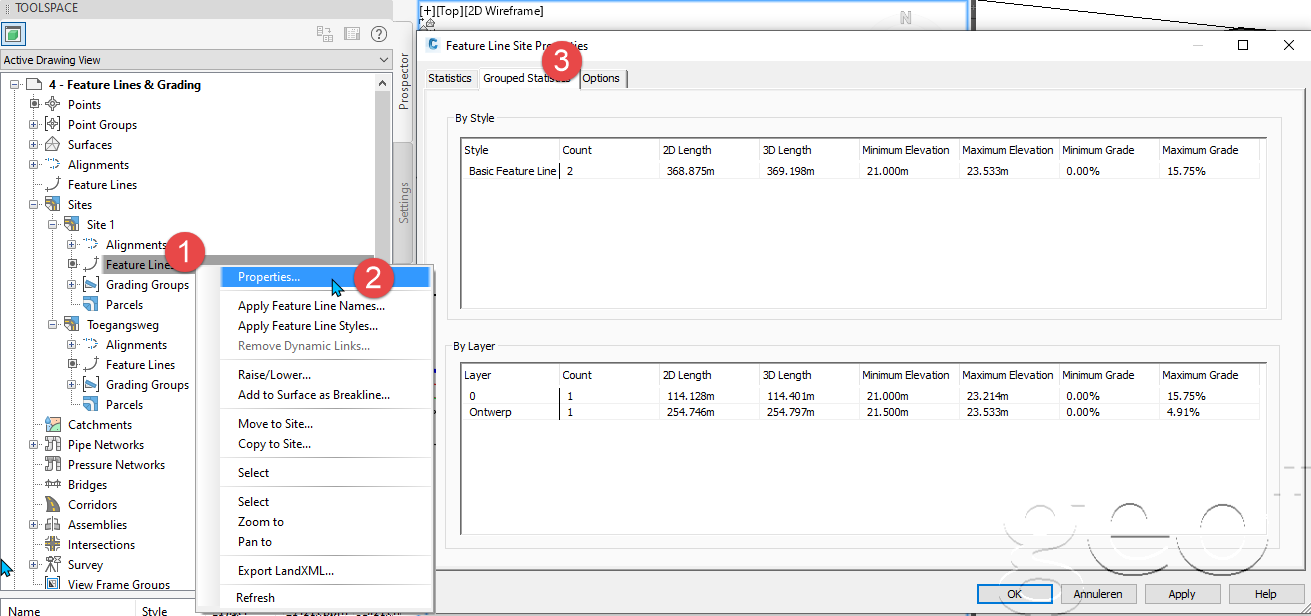Image resolution: width=1311 pixels, height=616 pixels.
Task: Select the Survey icon
Action: click(x=50, y=564)
